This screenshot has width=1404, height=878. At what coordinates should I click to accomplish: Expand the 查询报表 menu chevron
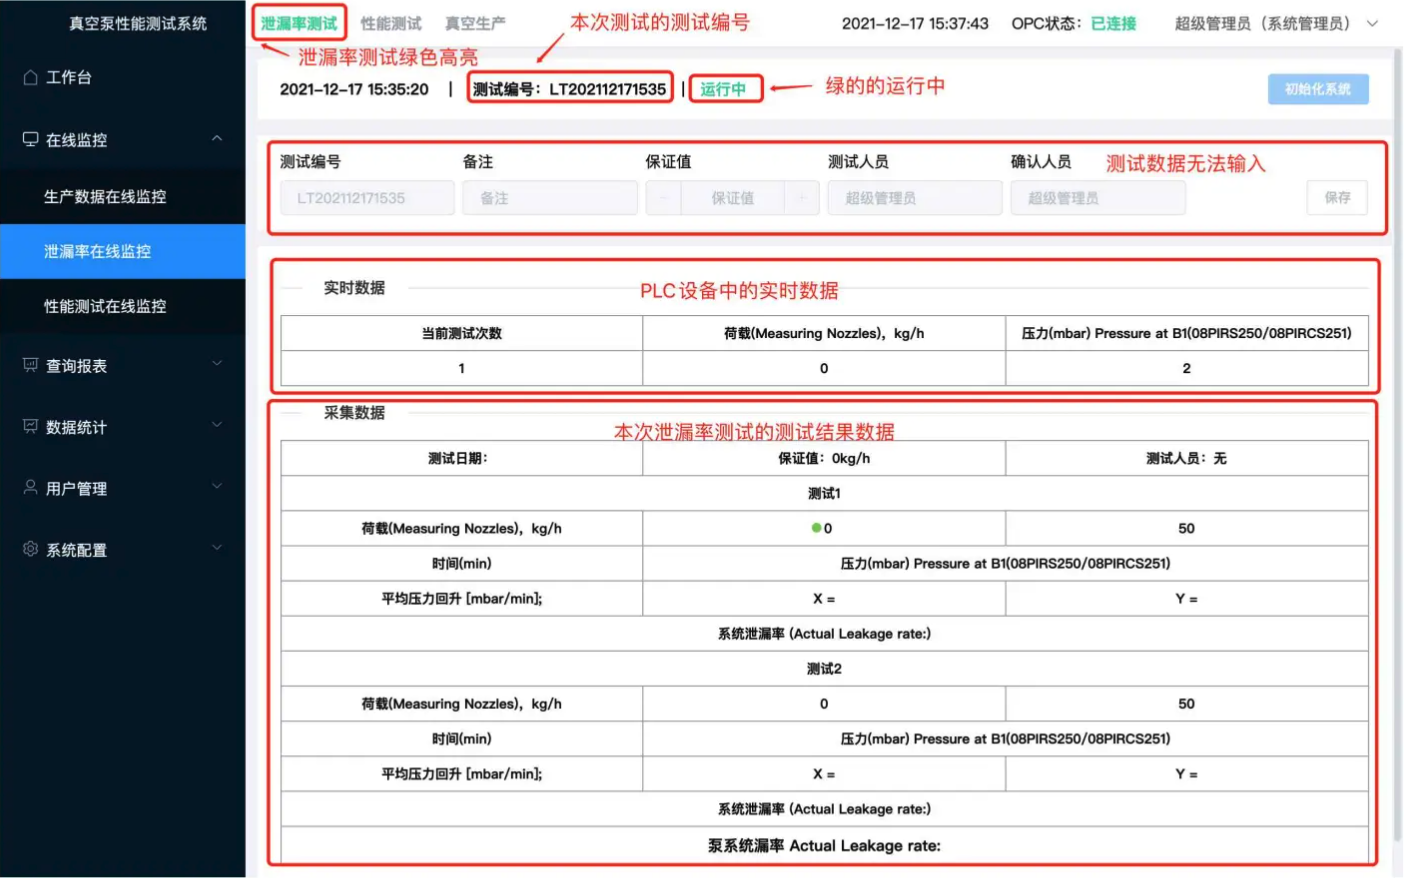pos(217,364)
